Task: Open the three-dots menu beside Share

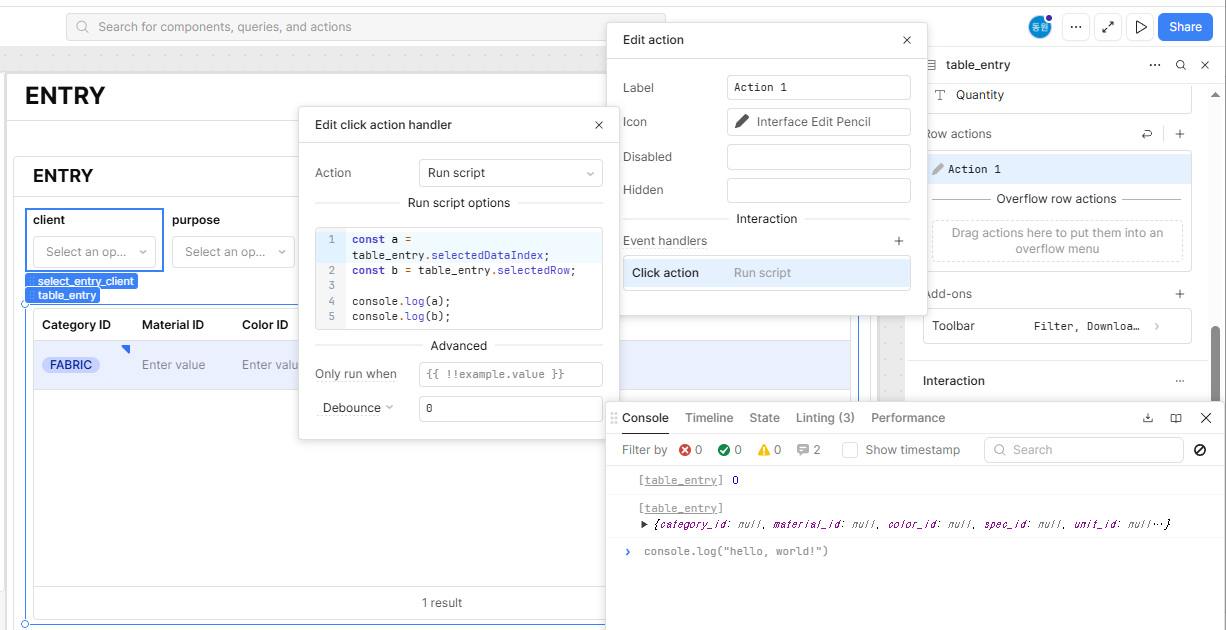Action: coord(1076,27)
